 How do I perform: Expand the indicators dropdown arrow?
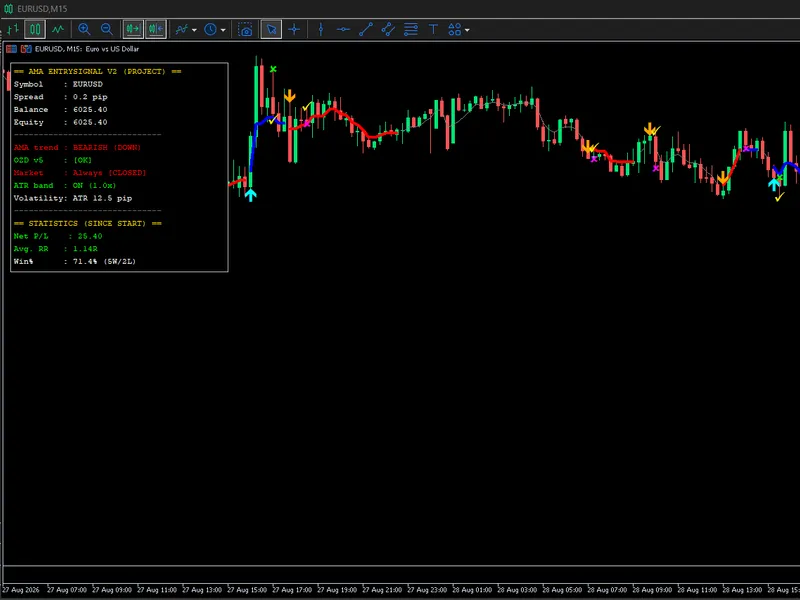(194, 30)
